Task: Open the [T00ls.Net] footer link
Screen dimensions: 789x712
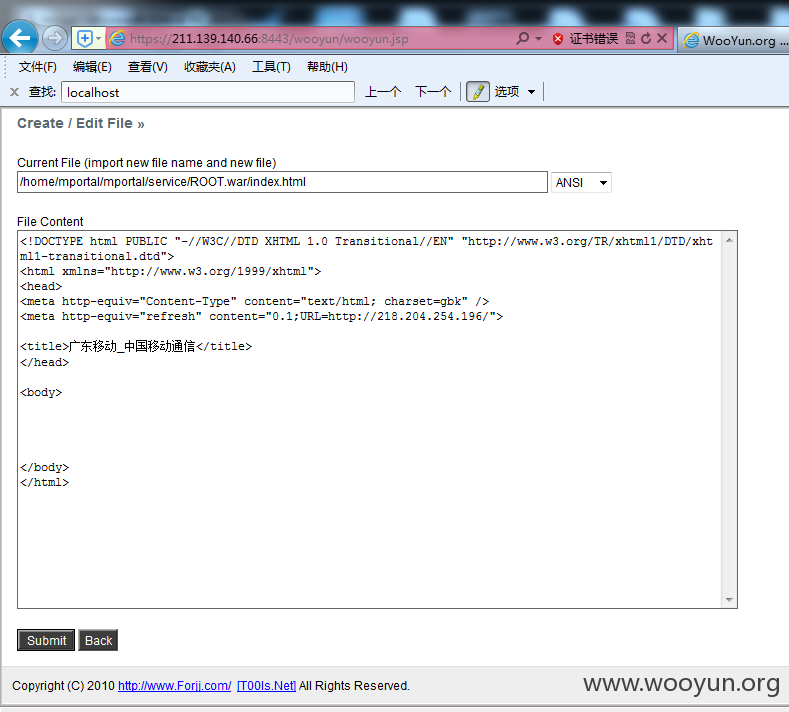Action: pos(266,686)
